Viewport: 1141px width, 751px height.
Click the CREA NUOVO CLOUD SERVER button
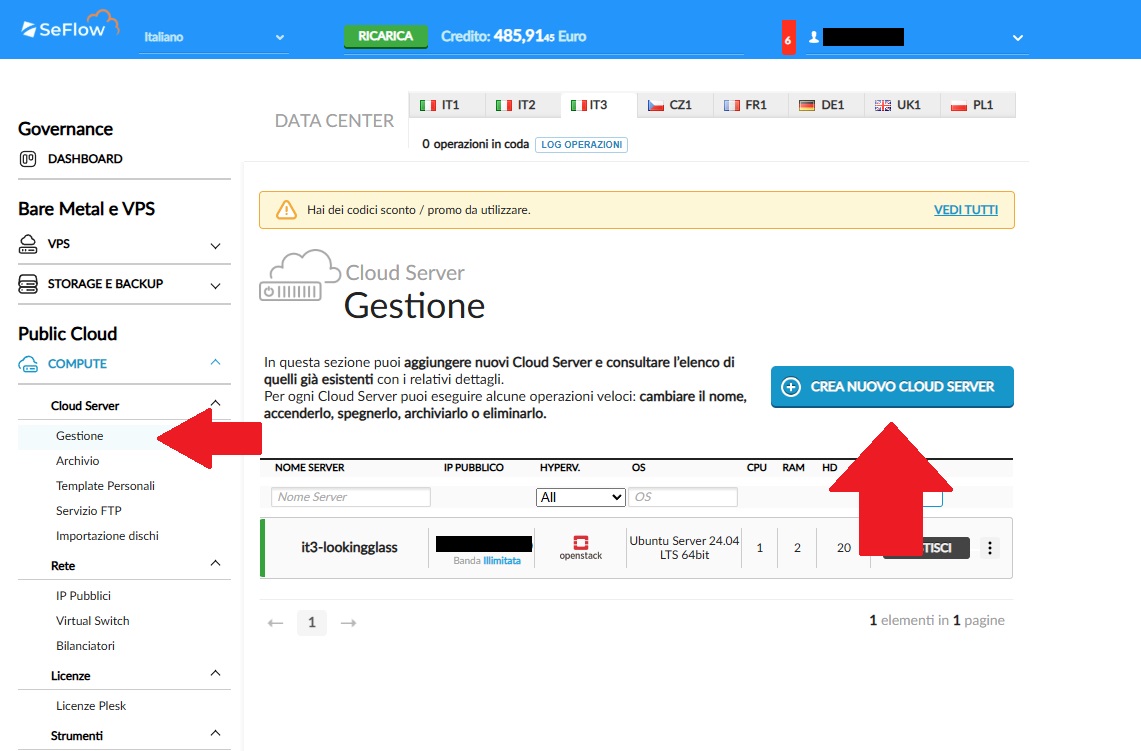pyautogui.click(x=891, y=386)
